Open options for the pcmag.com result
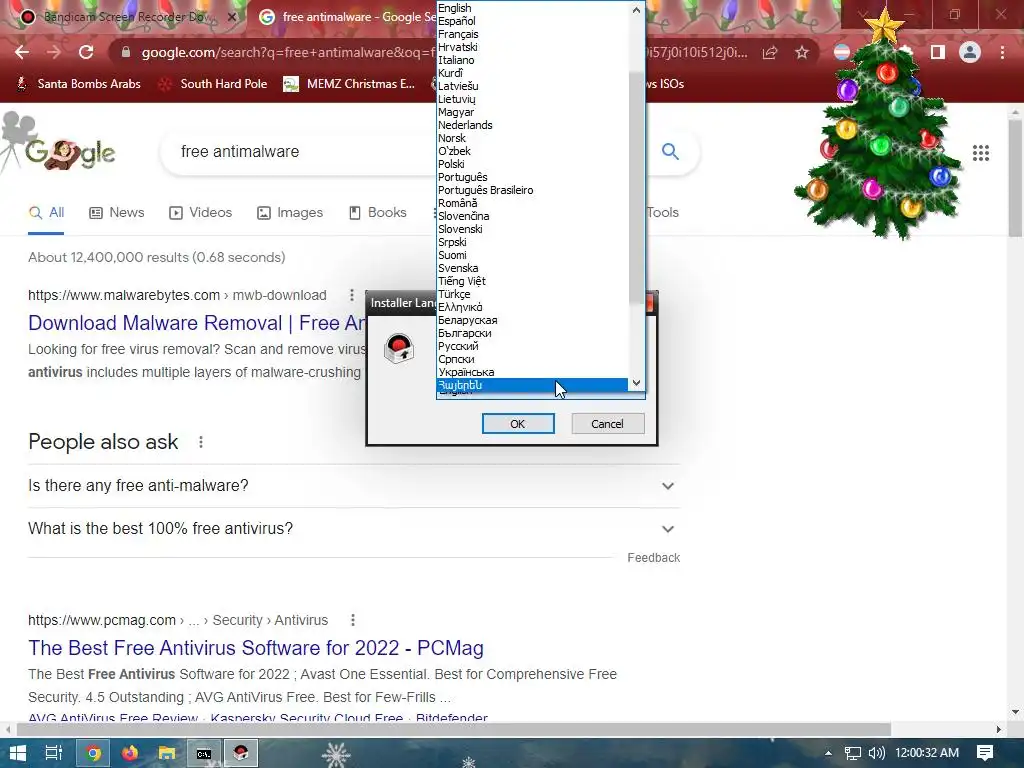 point(353,620)
